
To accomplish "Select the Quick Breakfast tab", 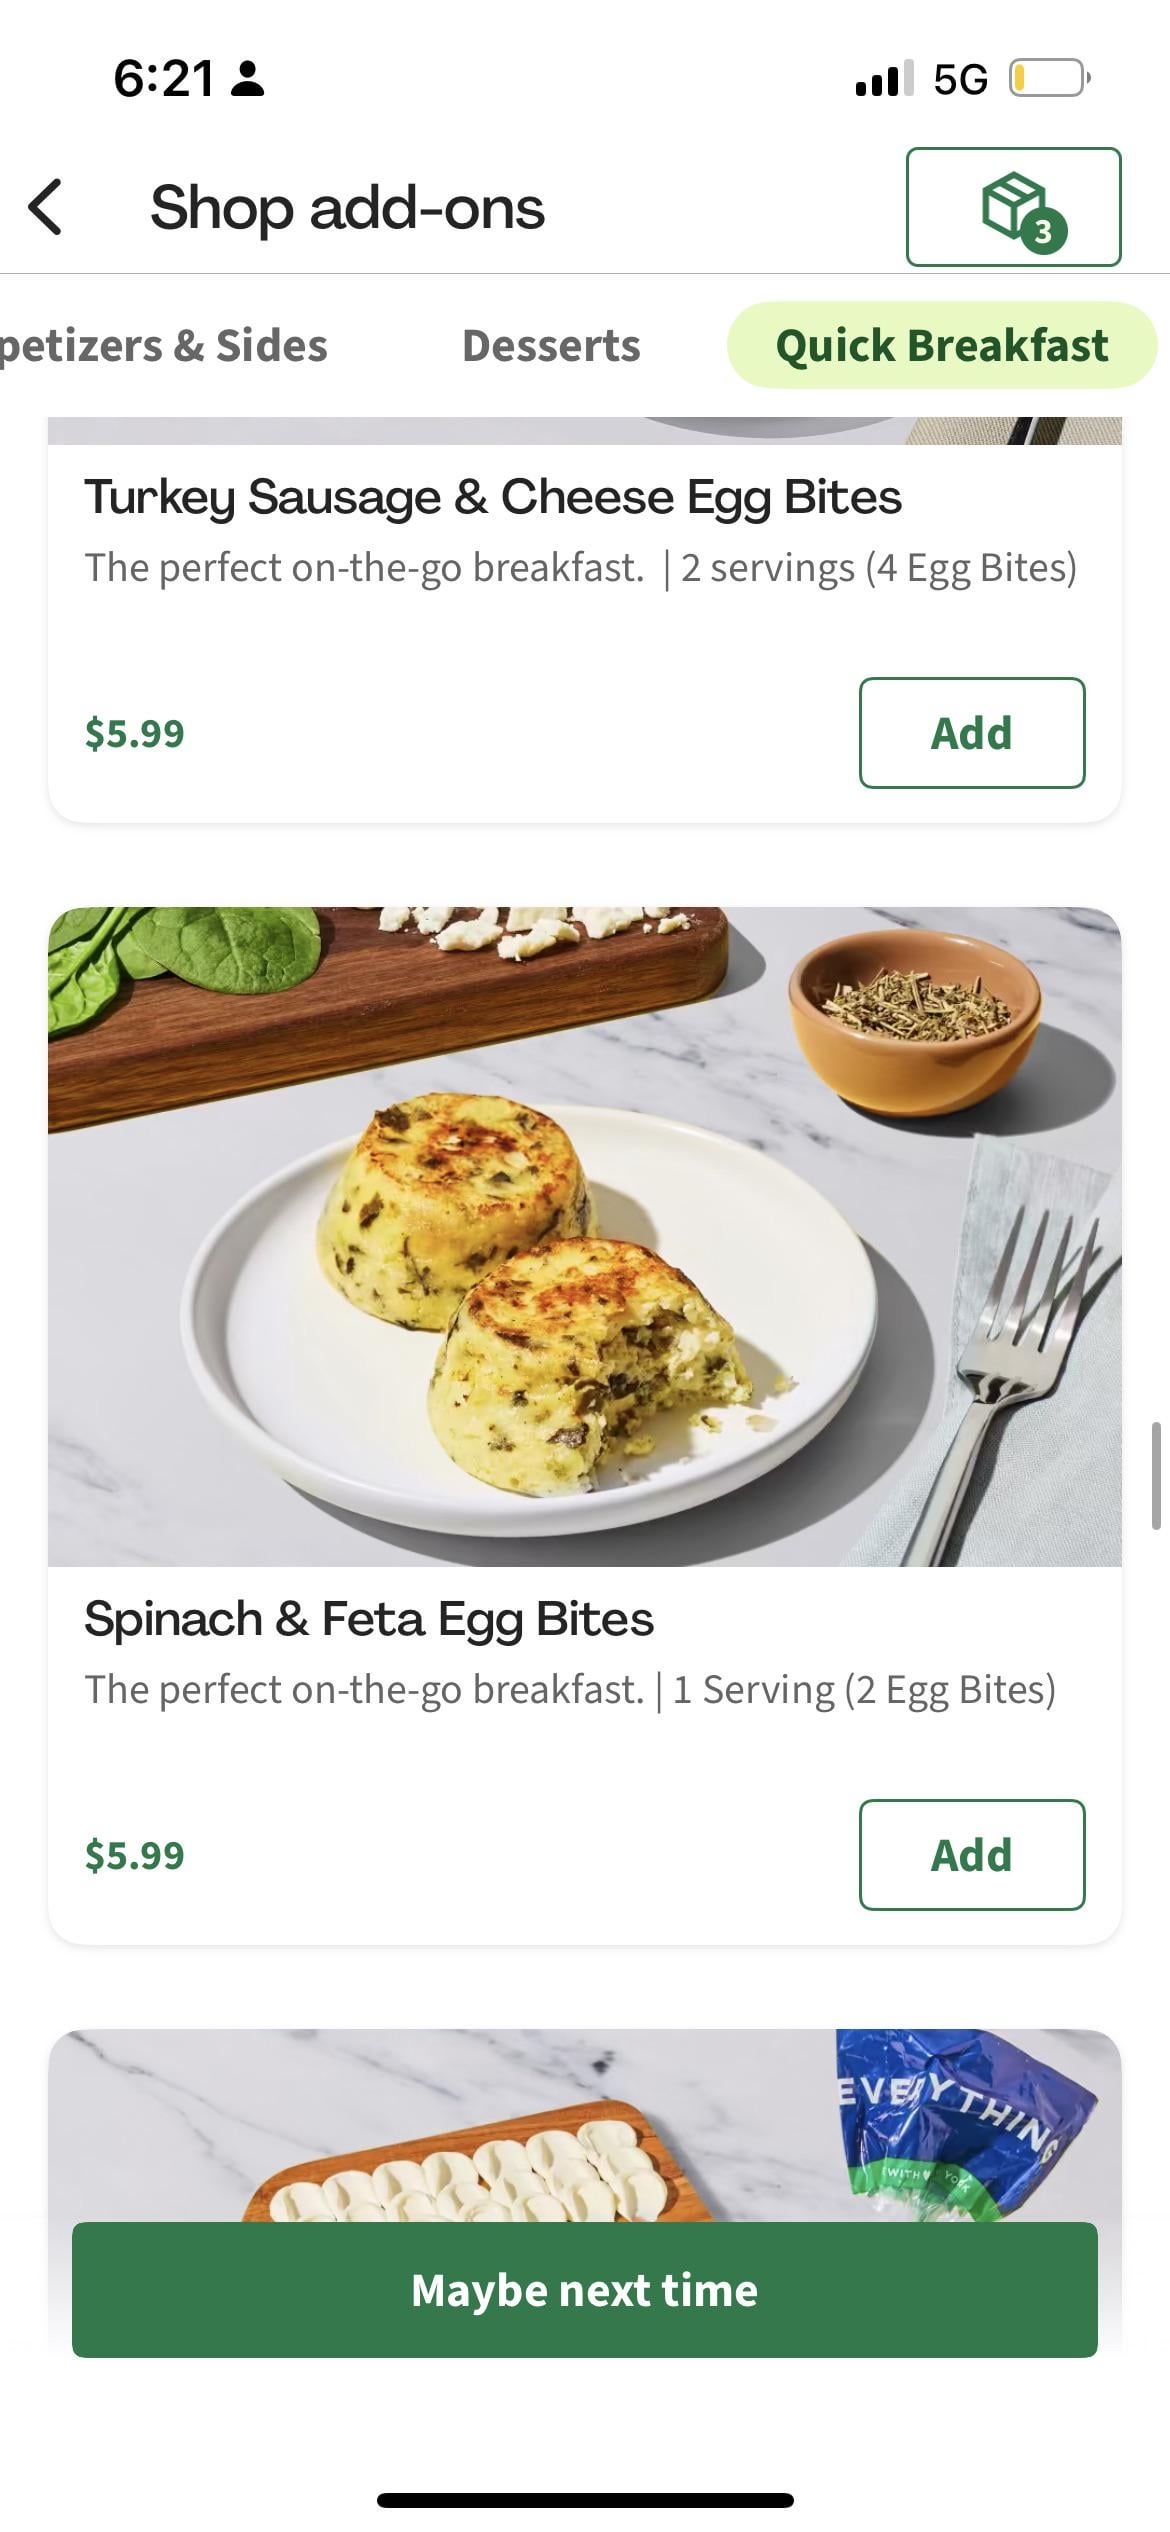I will 941,346.
